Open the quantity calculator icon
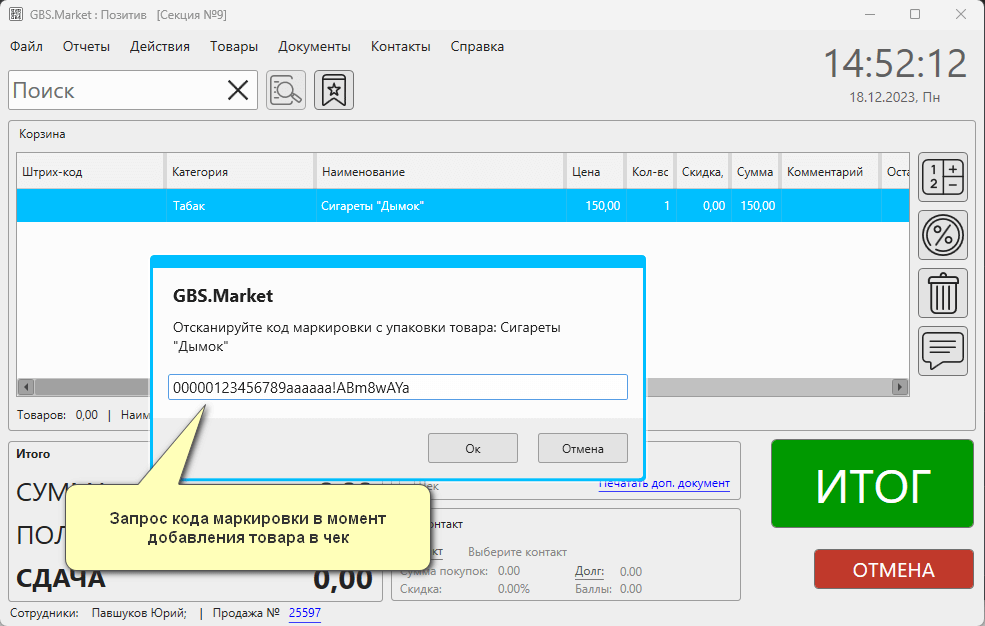Viewport: 985px width, 626px height. coord(942,178)
